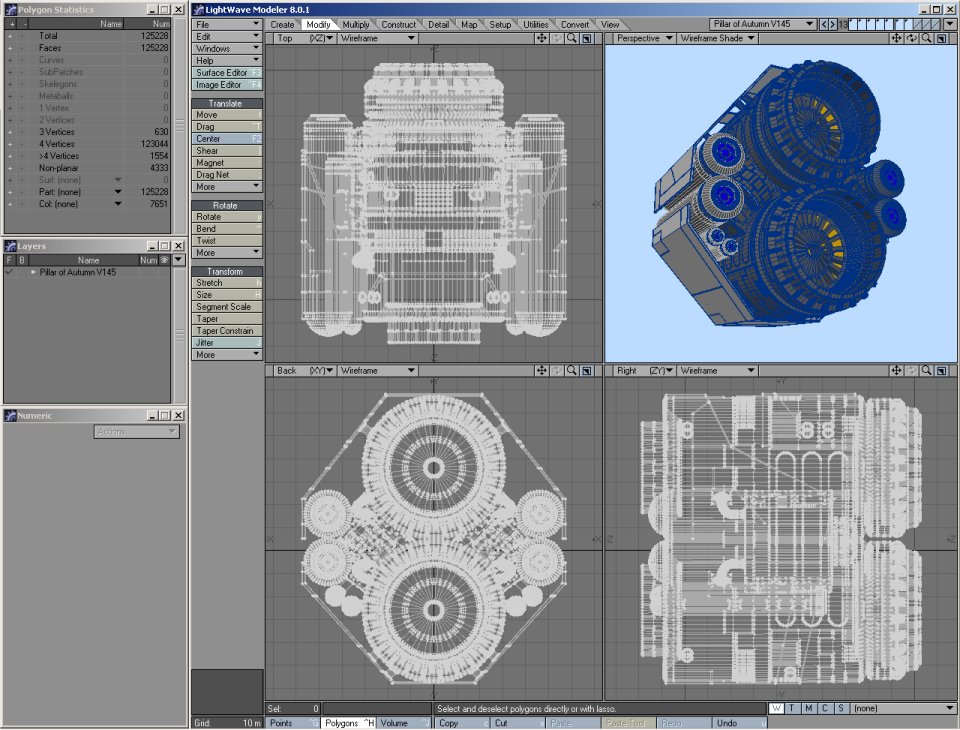
Task: Switch to the Multiply tab
Action: pyautogui.click(x=355, y=24)
